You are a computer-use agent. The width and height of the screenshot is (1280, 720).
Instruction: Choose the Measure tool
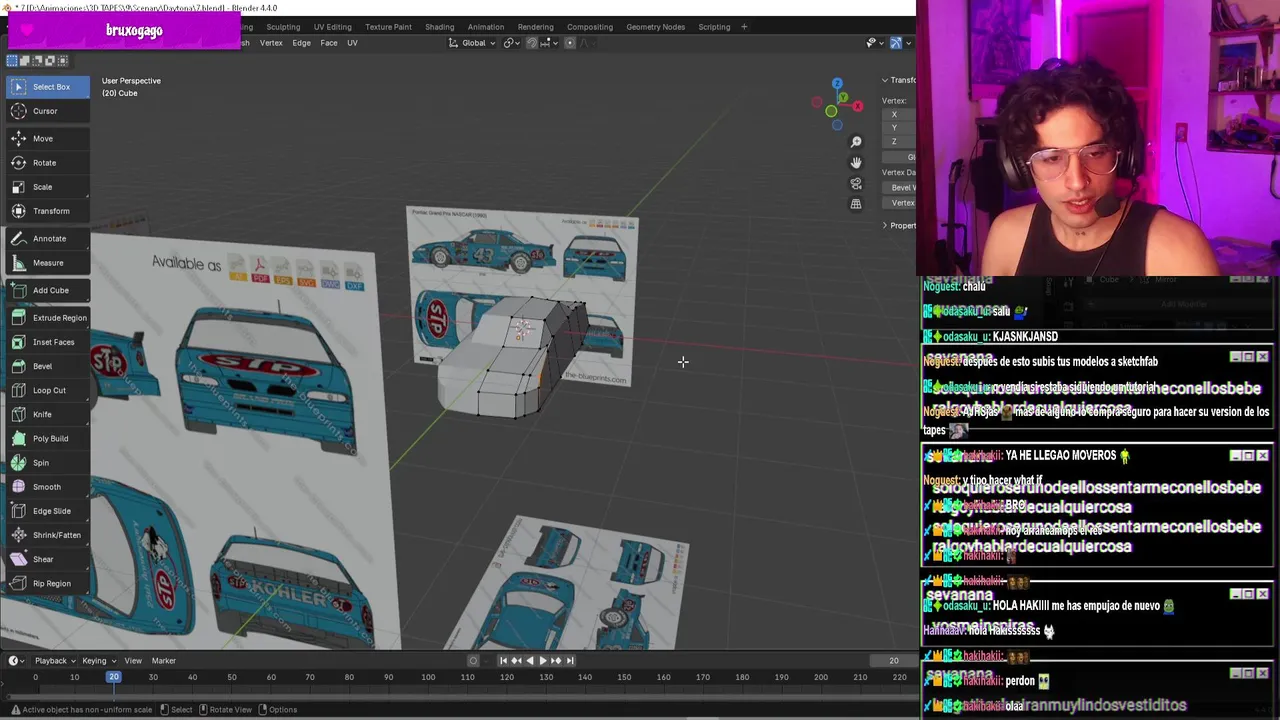[x=46, y=263]
